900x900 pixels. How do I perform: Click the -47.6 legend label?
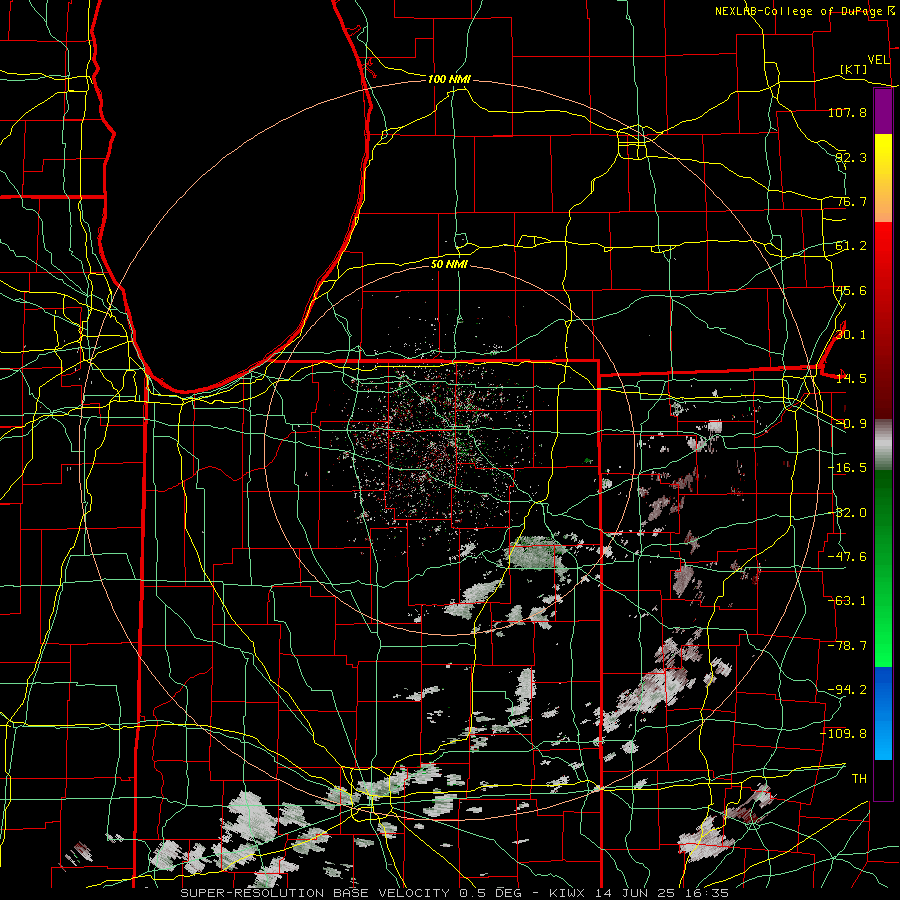coord(847,557)
